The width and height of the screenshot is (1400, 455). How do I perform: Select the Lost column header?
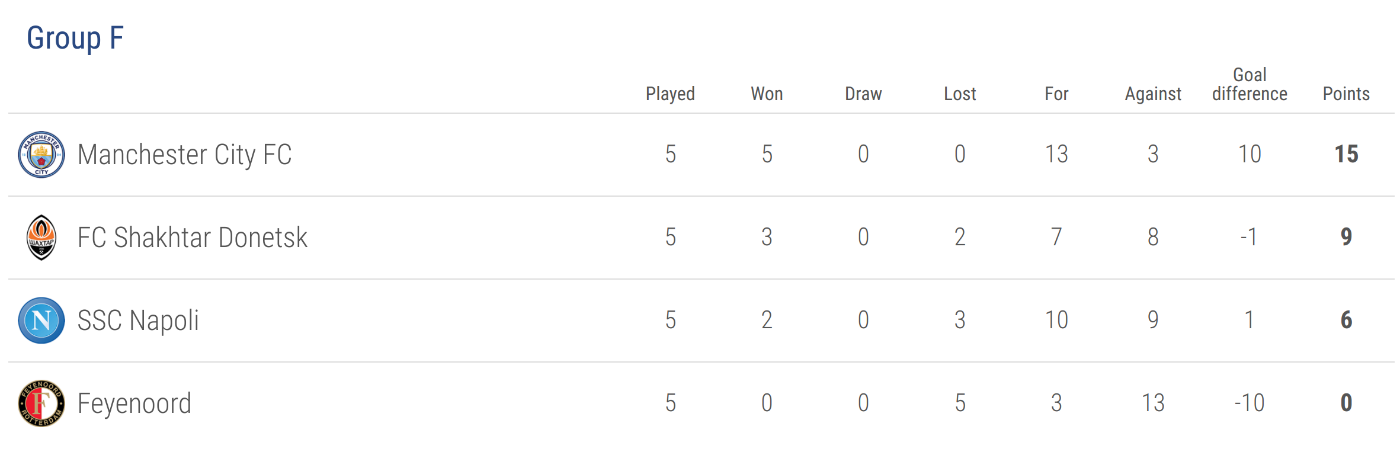click(960, 94)
